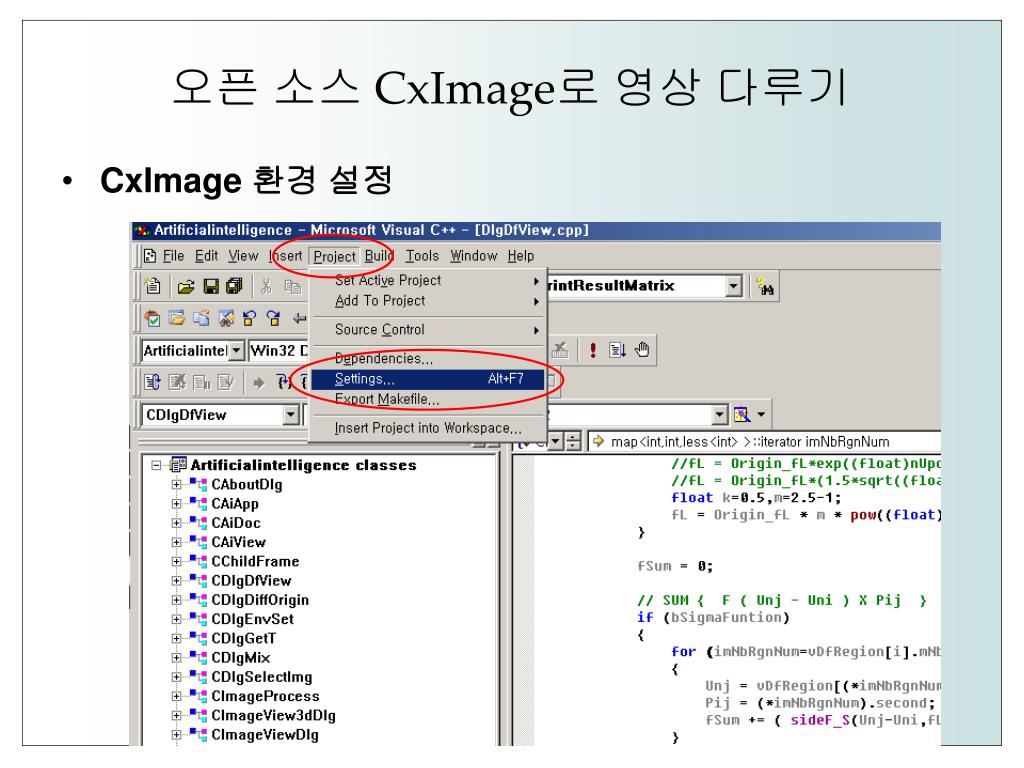Viewport: 1024px width, 768px height.
Task: Select Export Makefile... entry
Action: point(428,399)
